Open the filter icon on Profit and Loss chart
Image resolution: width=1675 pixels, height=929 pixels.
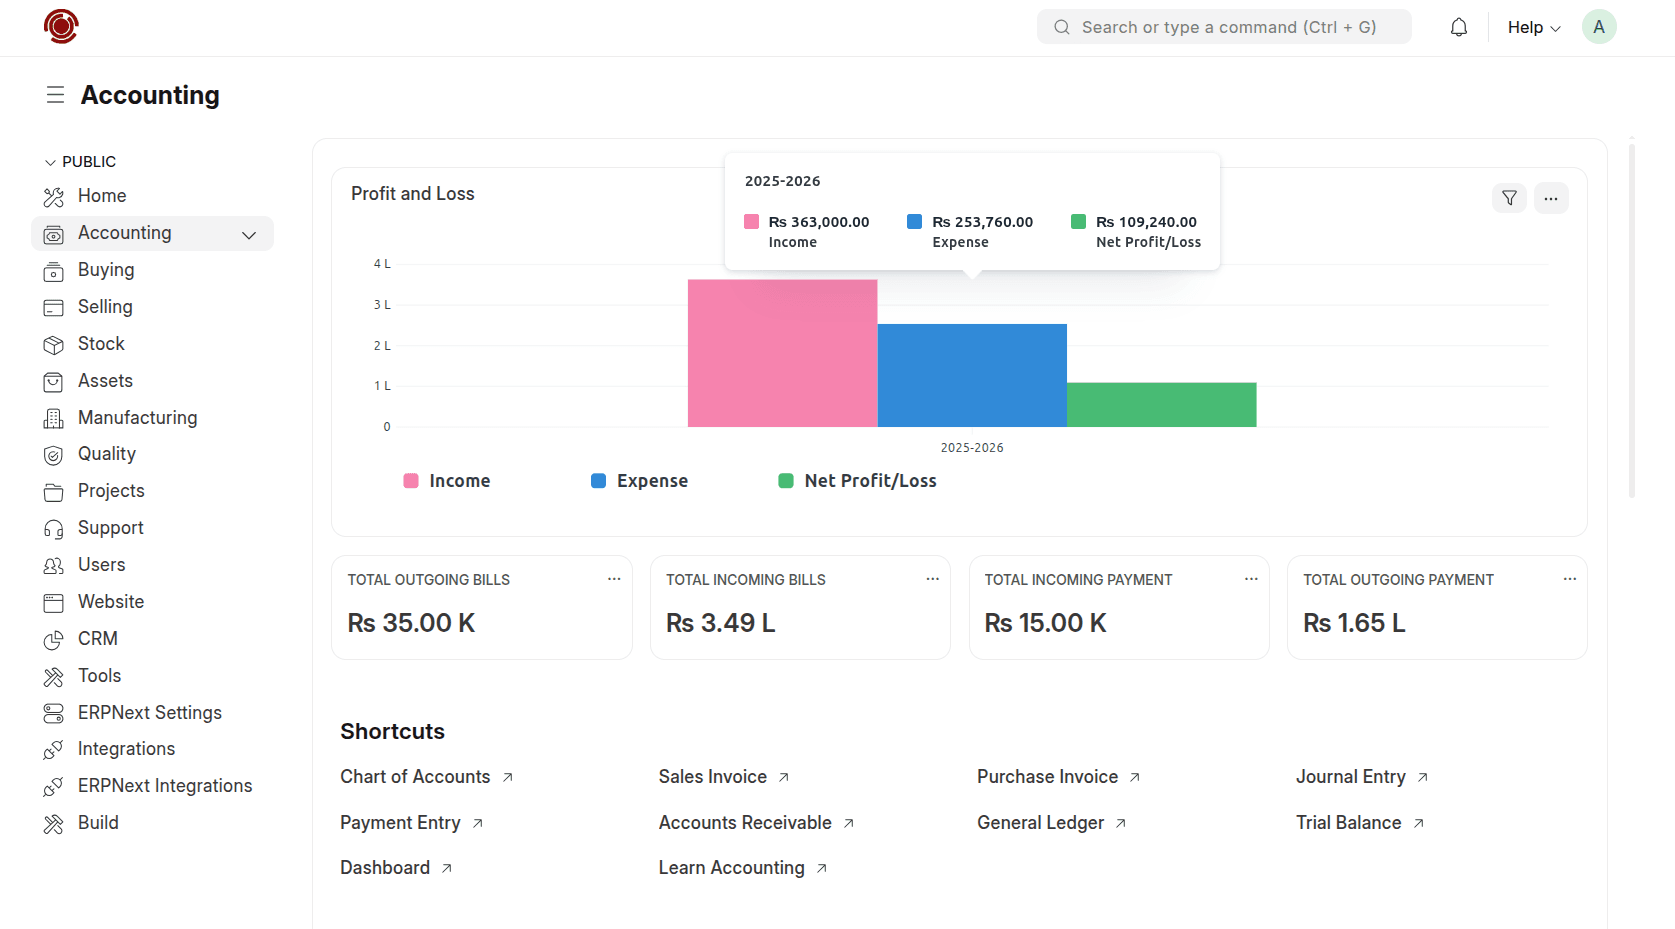[x=1509, y=198]
